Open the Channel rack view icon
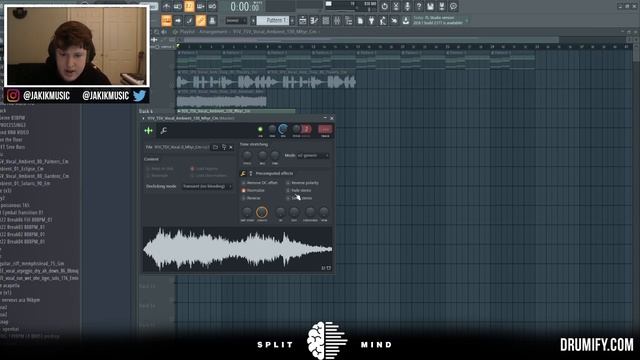 coord(326,20)
